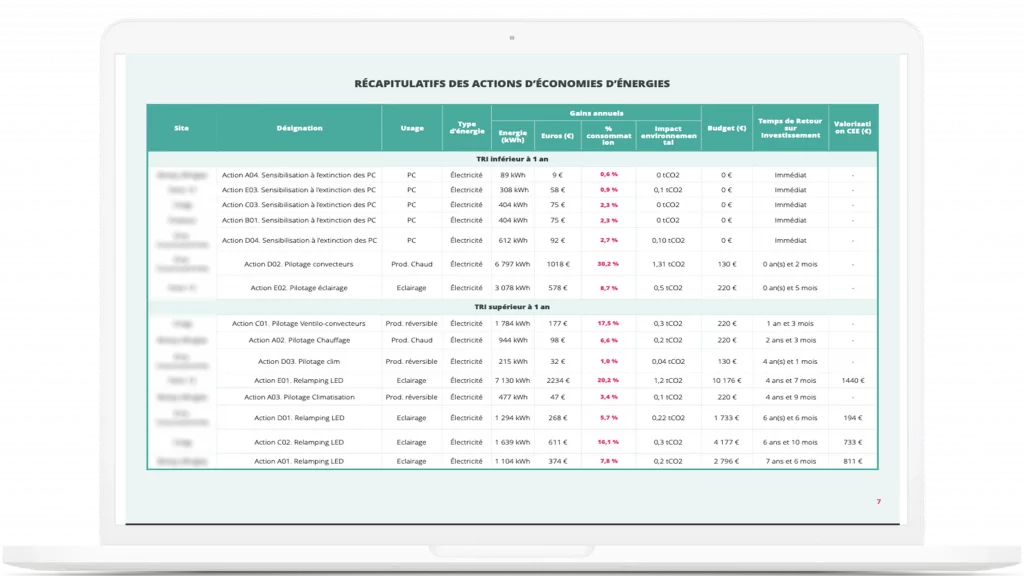Select 'Action A03. Pilotage Climatisation' cell
1024x576 pixels.
[299, 397]
